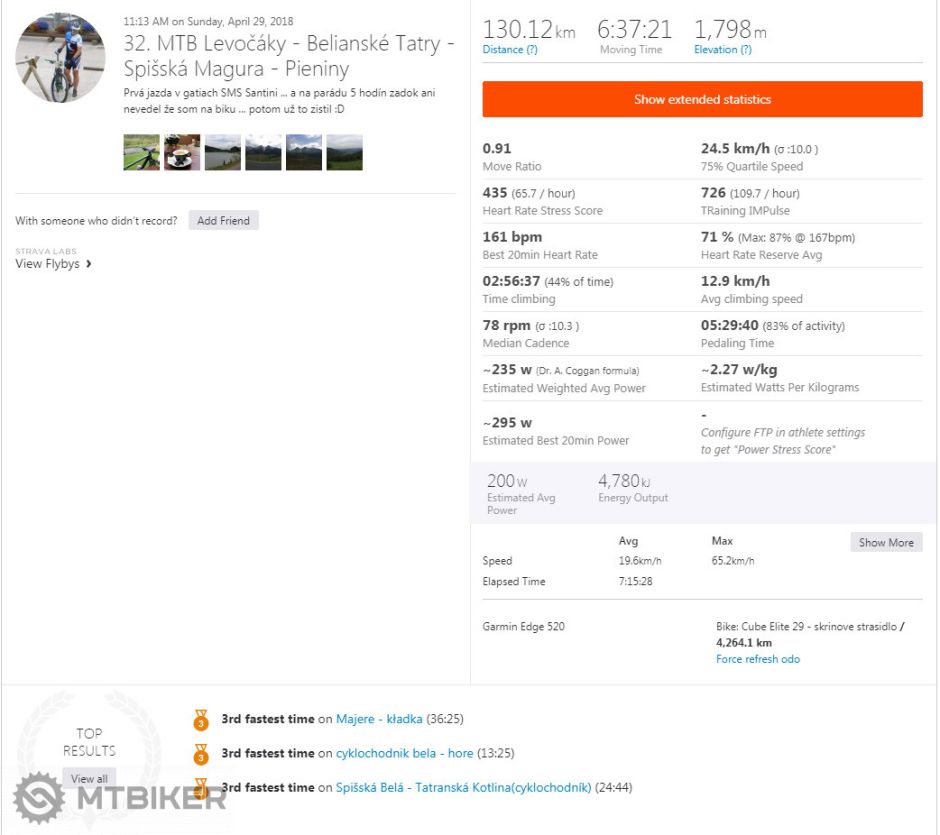This screenshot has width=940, height=835.
Task: Open Spišská Belá - Tatranská Kotlina segment link
Action: (463, 788)
